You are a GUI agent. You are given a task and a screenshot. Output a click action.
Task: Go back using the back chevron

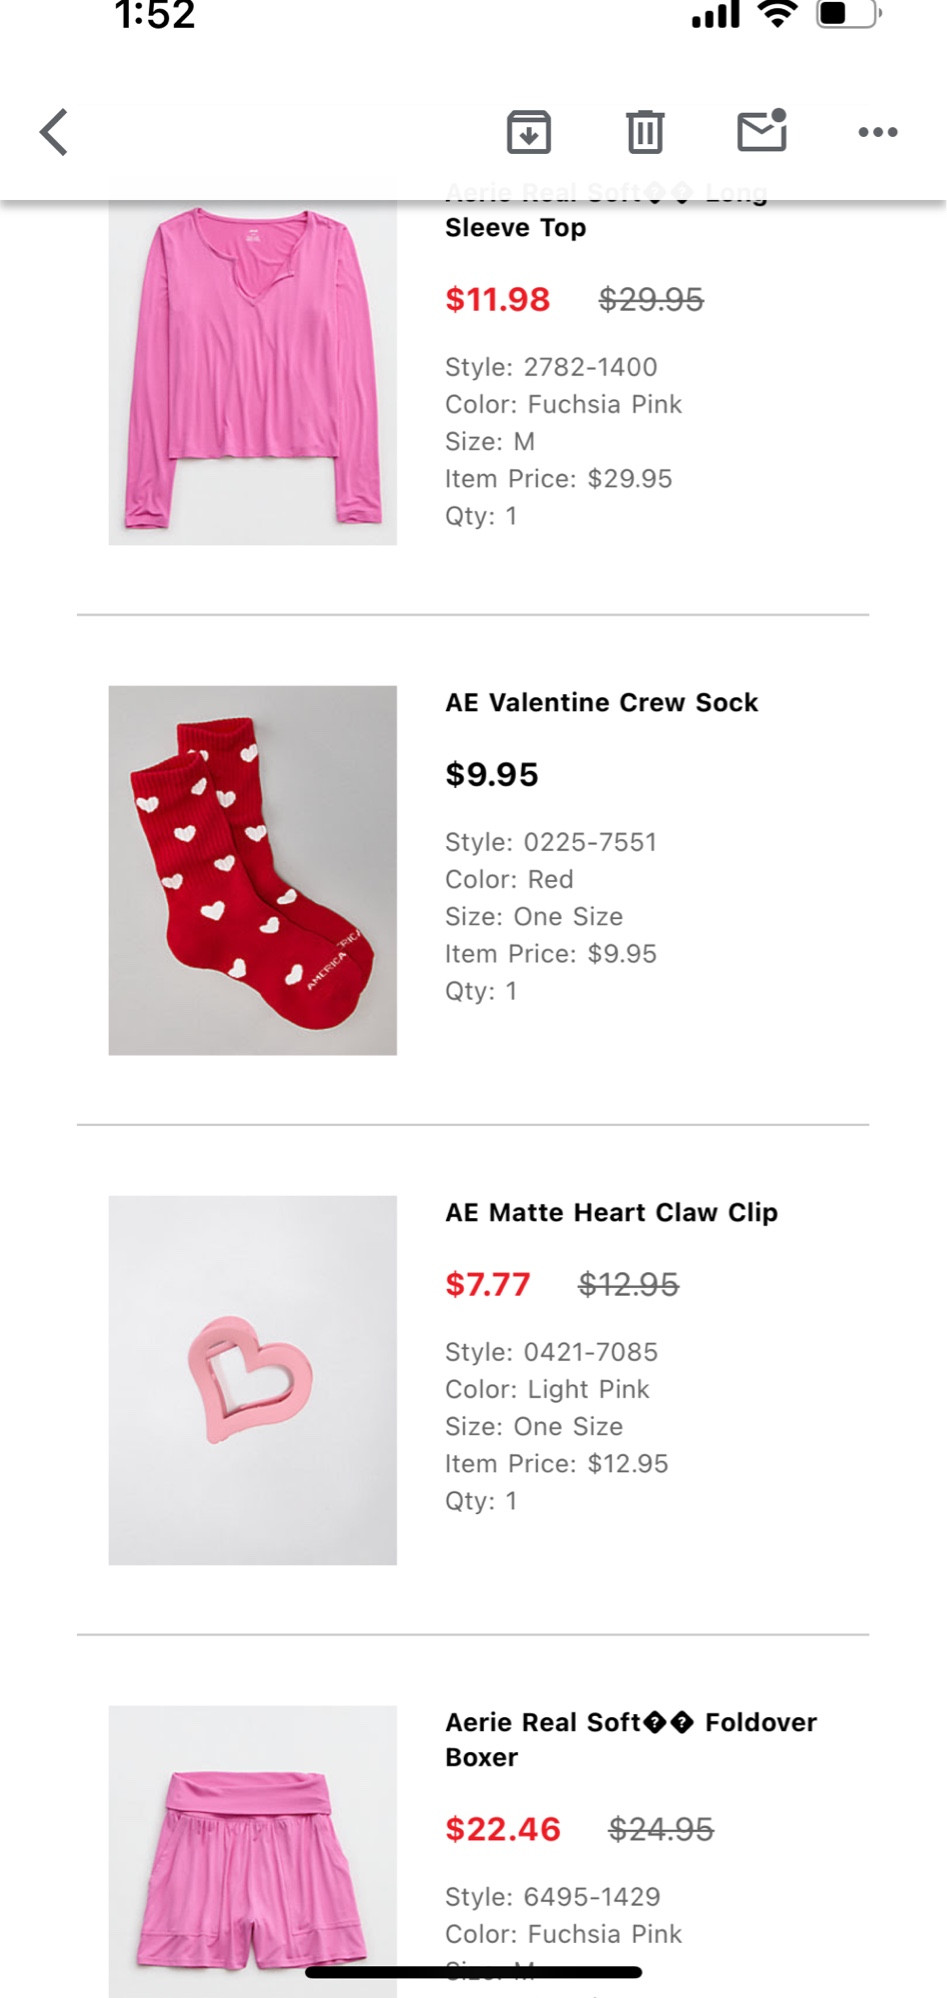(54, 131)
